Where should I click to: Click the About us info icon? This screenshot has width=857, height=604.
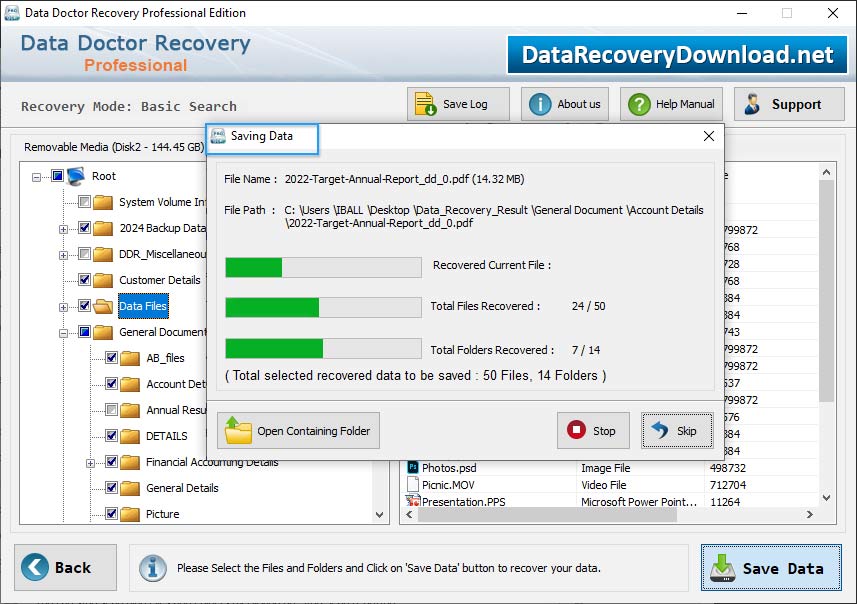point(540,104)
